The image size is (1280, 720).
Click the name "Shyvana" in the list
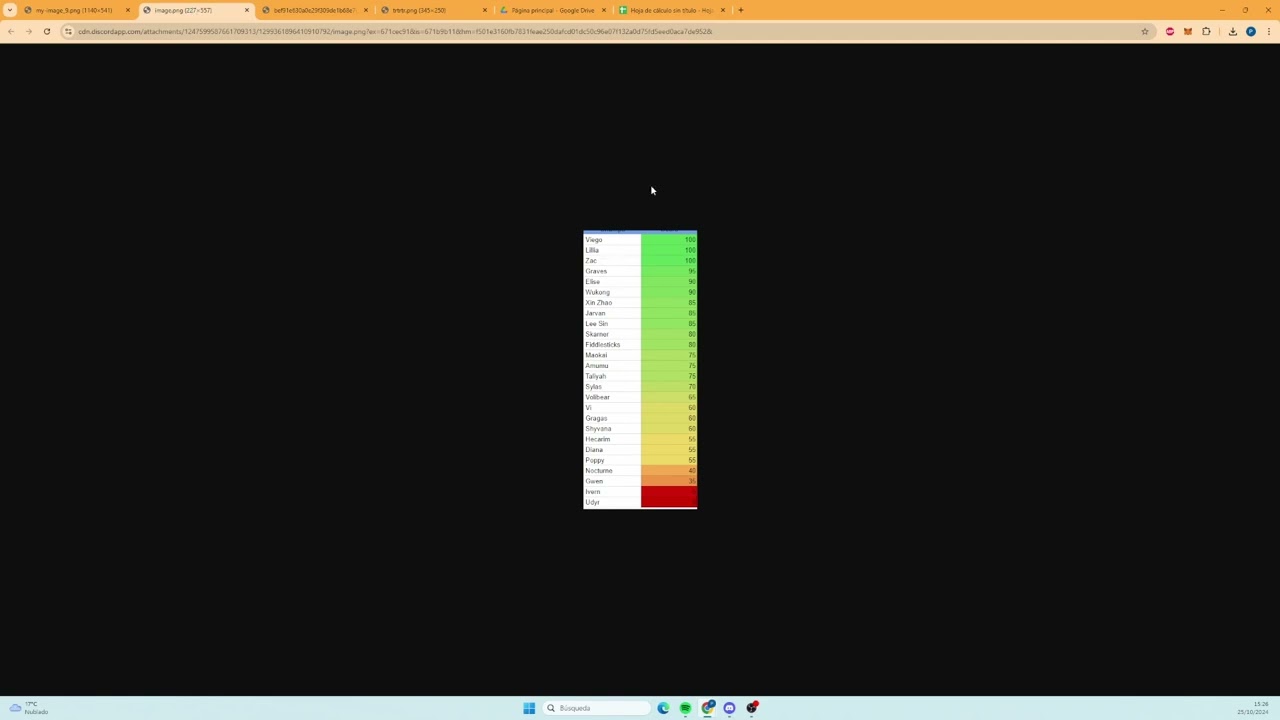pyautogui.click(x=598, y=429)
